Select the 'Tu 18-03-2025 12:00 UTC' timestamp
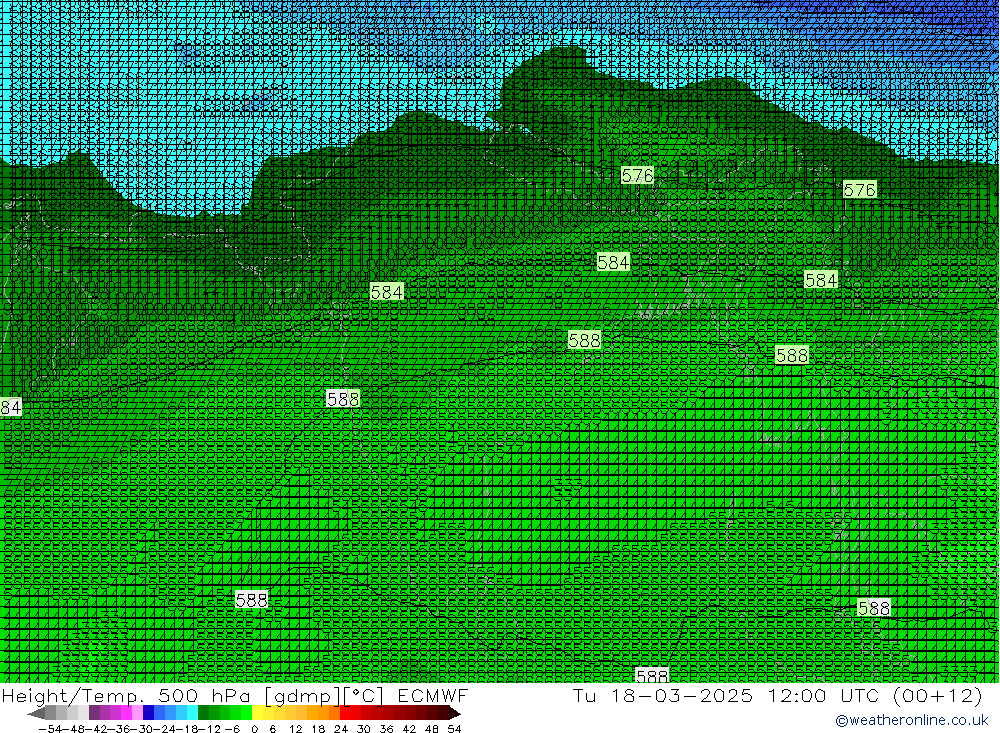This screenshot has height=733, width=1000. click(726, 695)
